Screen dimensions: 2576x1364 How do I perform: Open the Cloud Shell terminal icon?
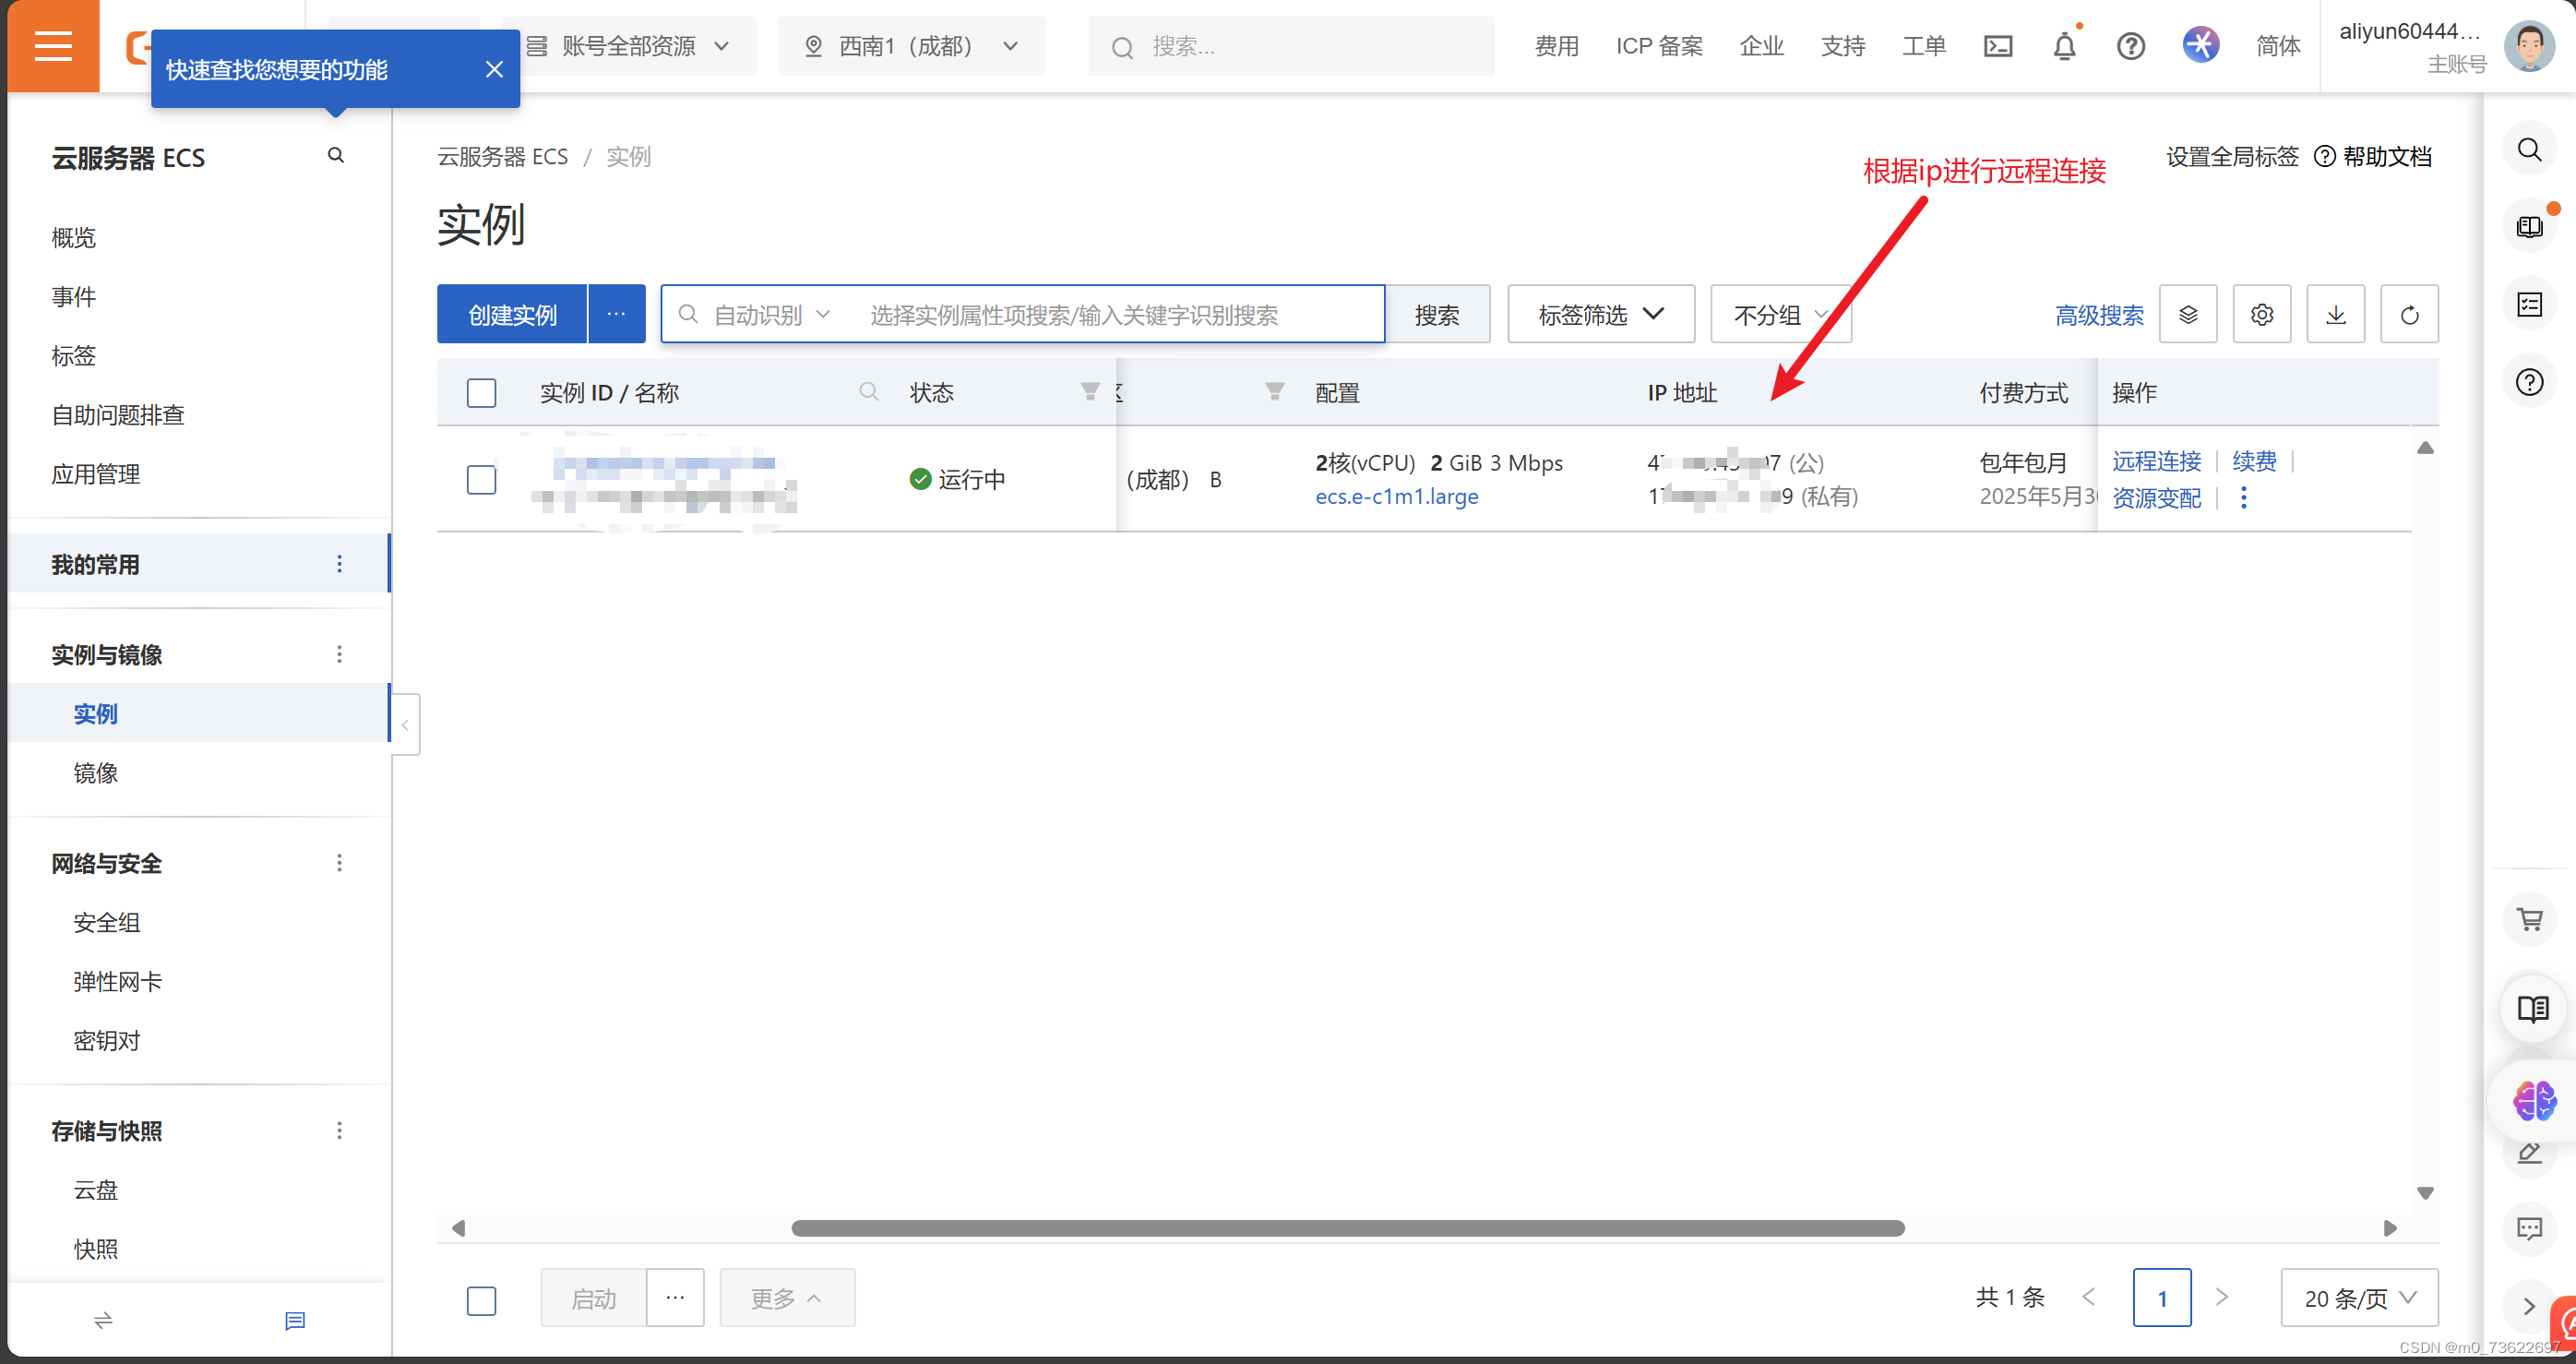[x=1997, y=46]
